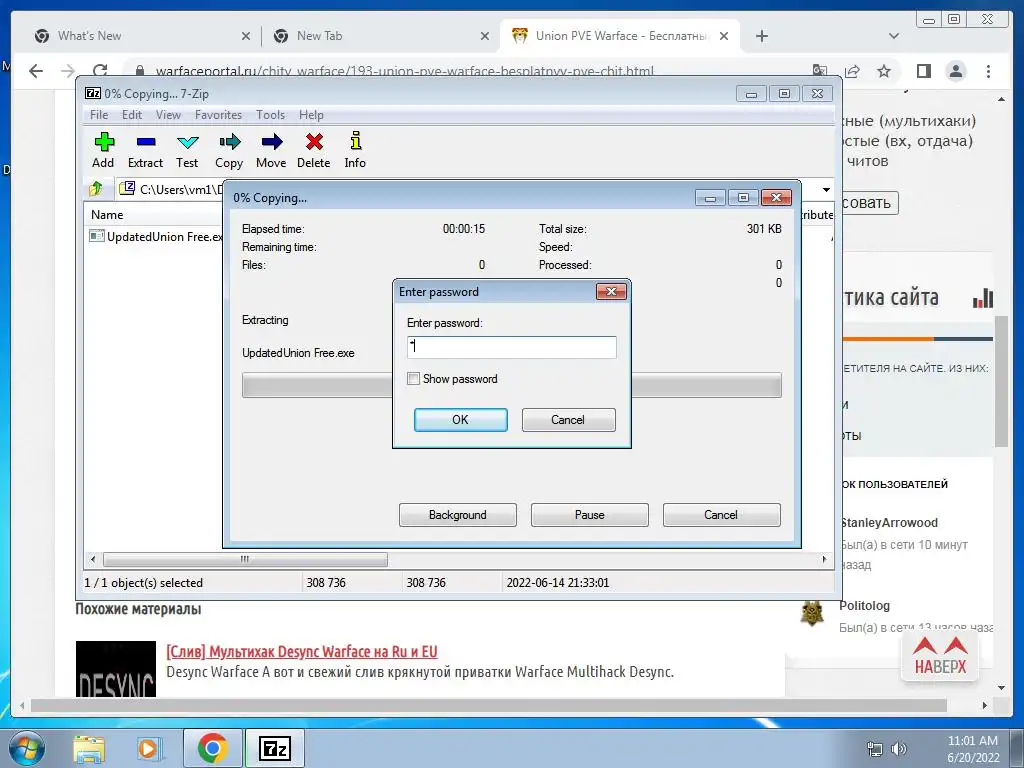Confirm the password with OK
The image size is (1024, 768).
pos(460,420)
